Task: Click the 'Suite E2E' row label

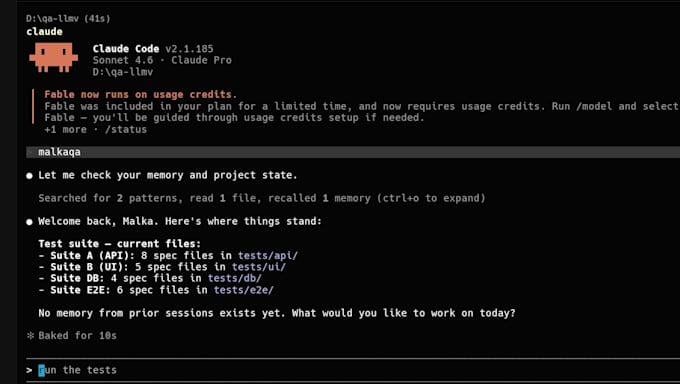Action: (80, 290)
